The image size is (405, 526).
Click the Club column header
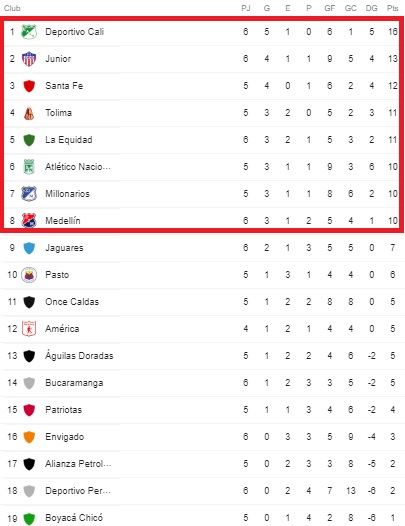(x=12, y=8)
